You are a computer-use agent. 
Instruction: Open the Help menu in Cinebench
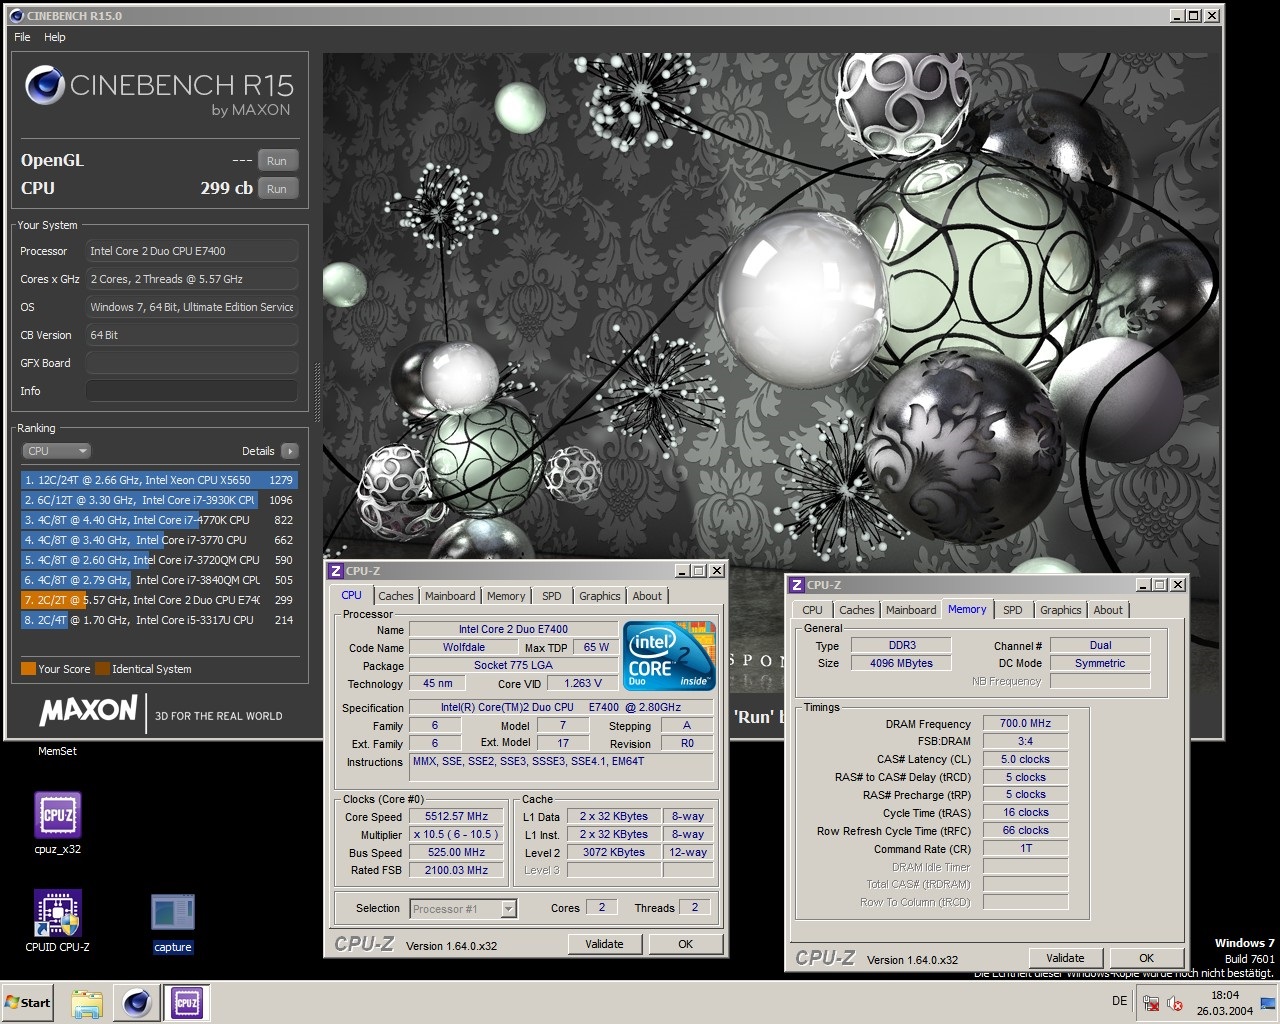[55, 37]
